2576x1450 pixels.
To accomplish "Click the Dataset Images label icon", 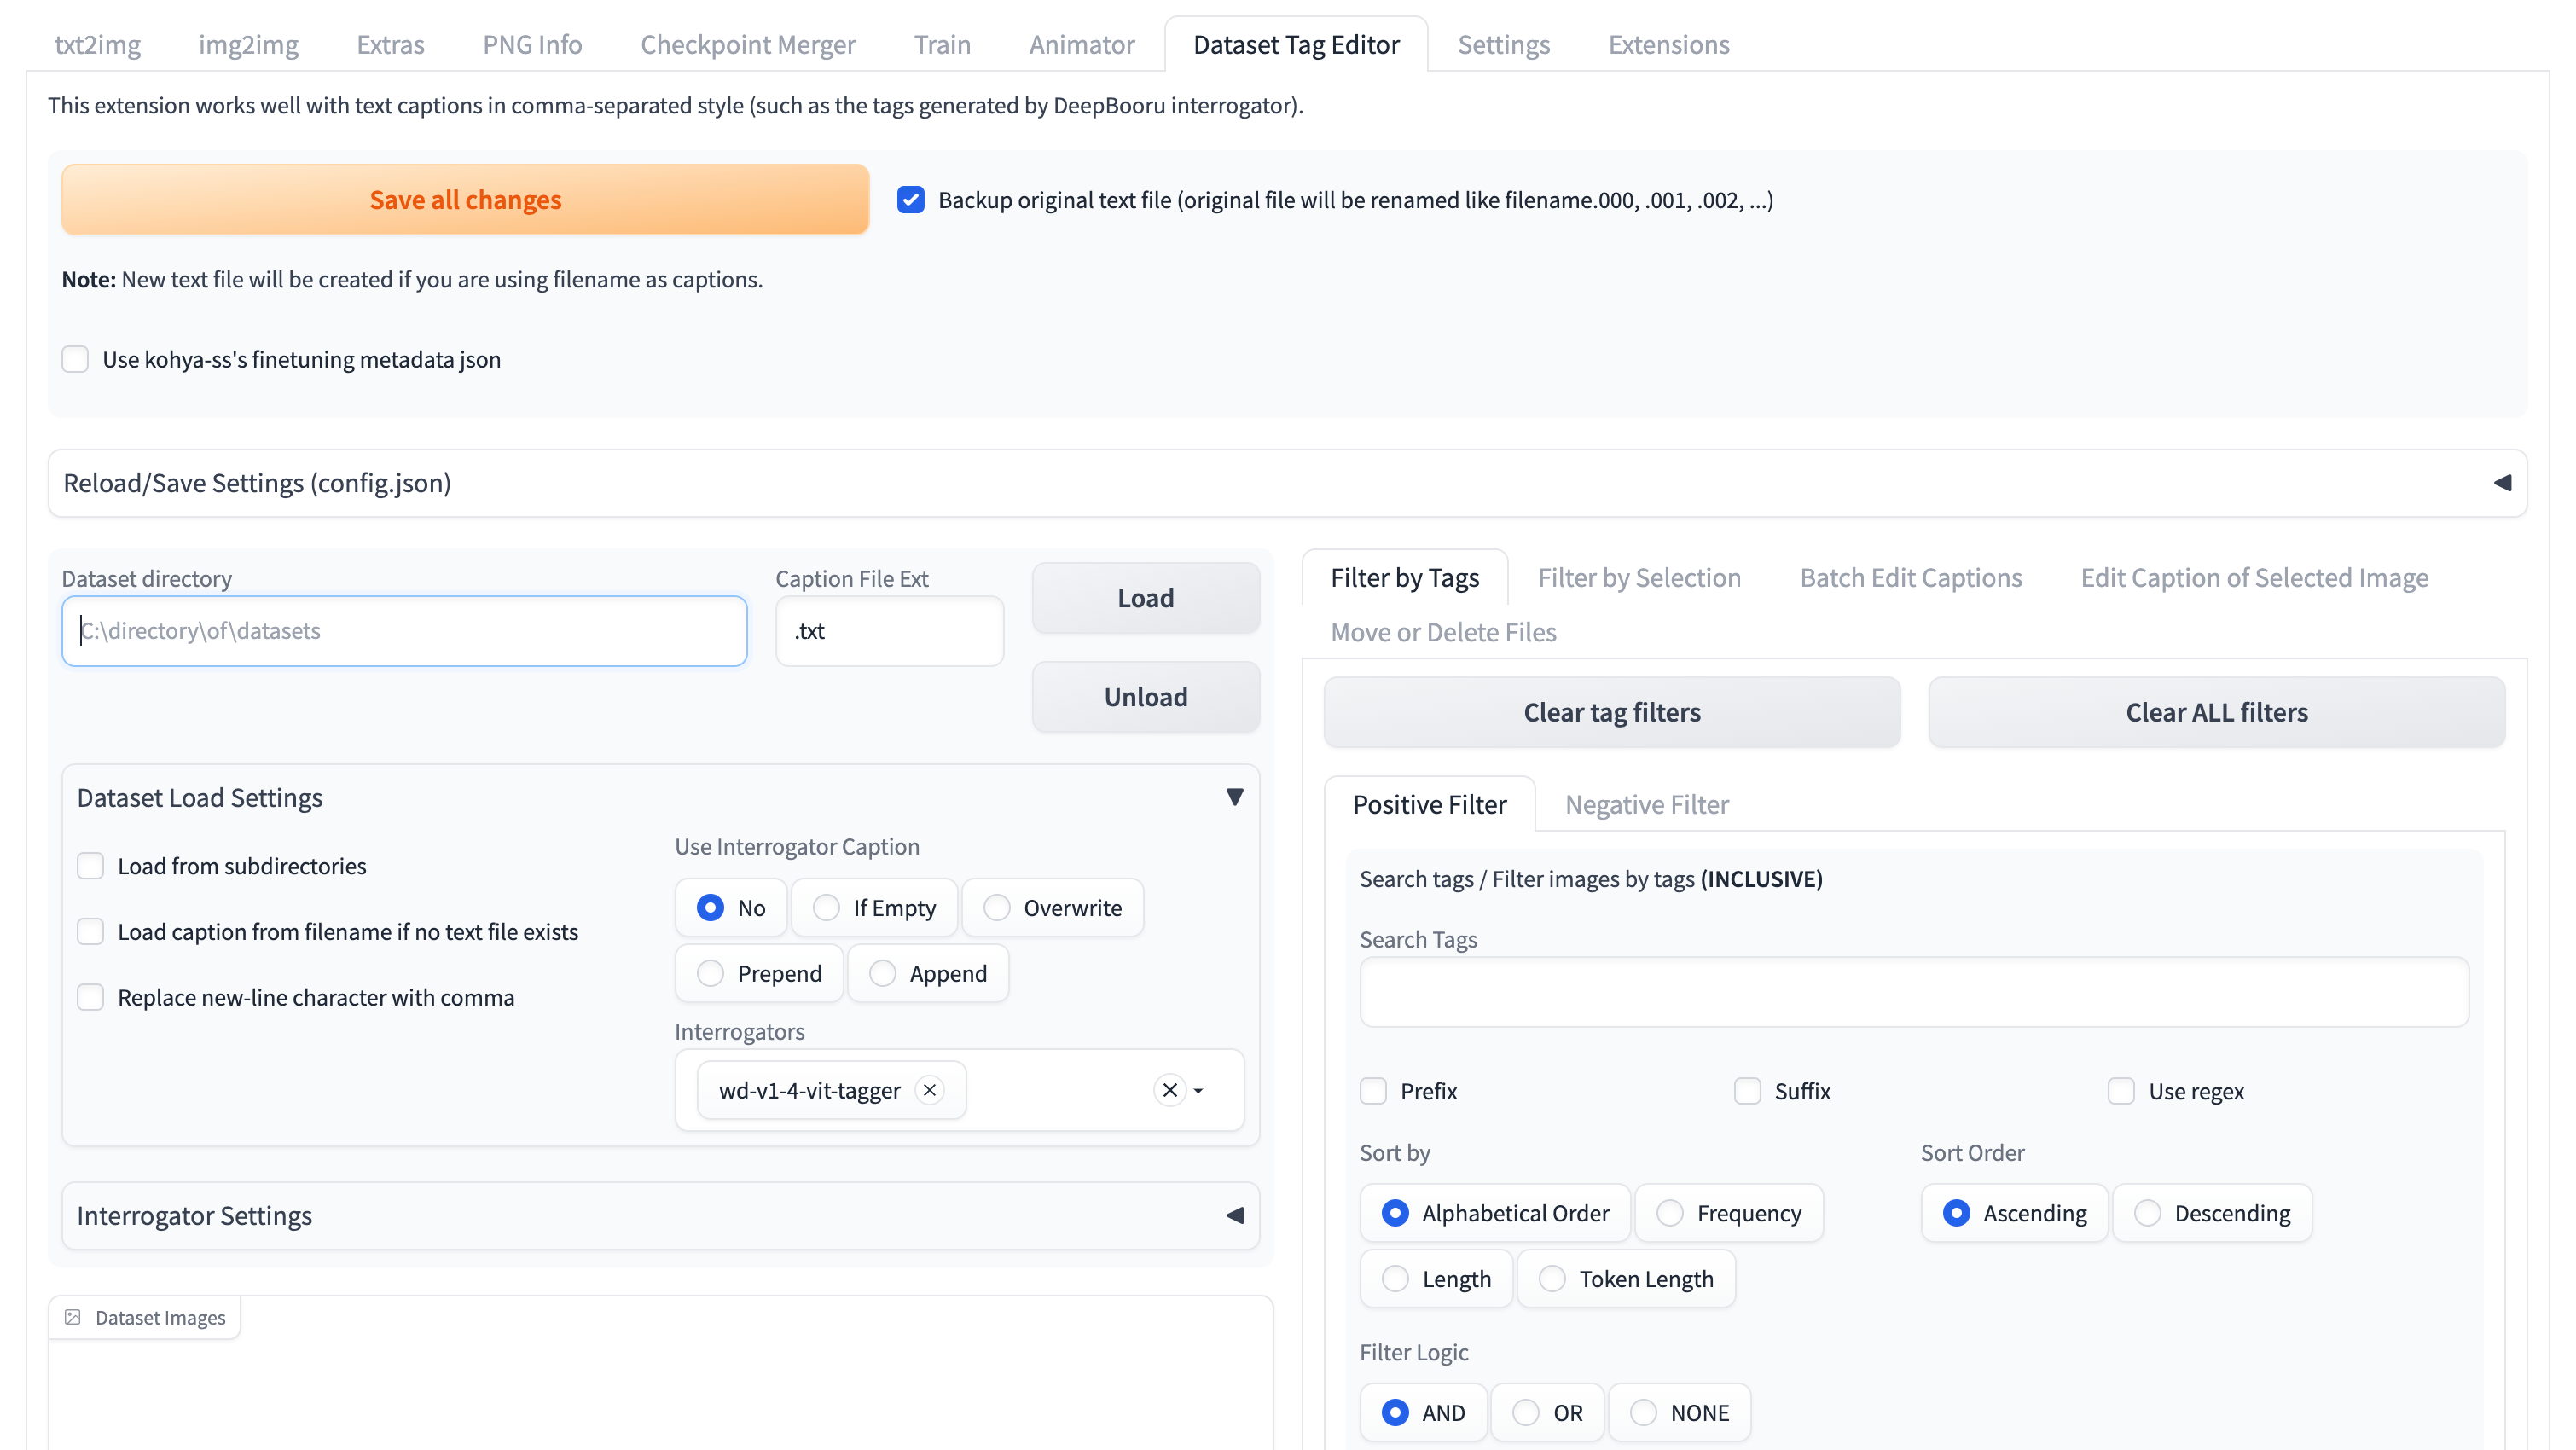I will coord(73,1317).
